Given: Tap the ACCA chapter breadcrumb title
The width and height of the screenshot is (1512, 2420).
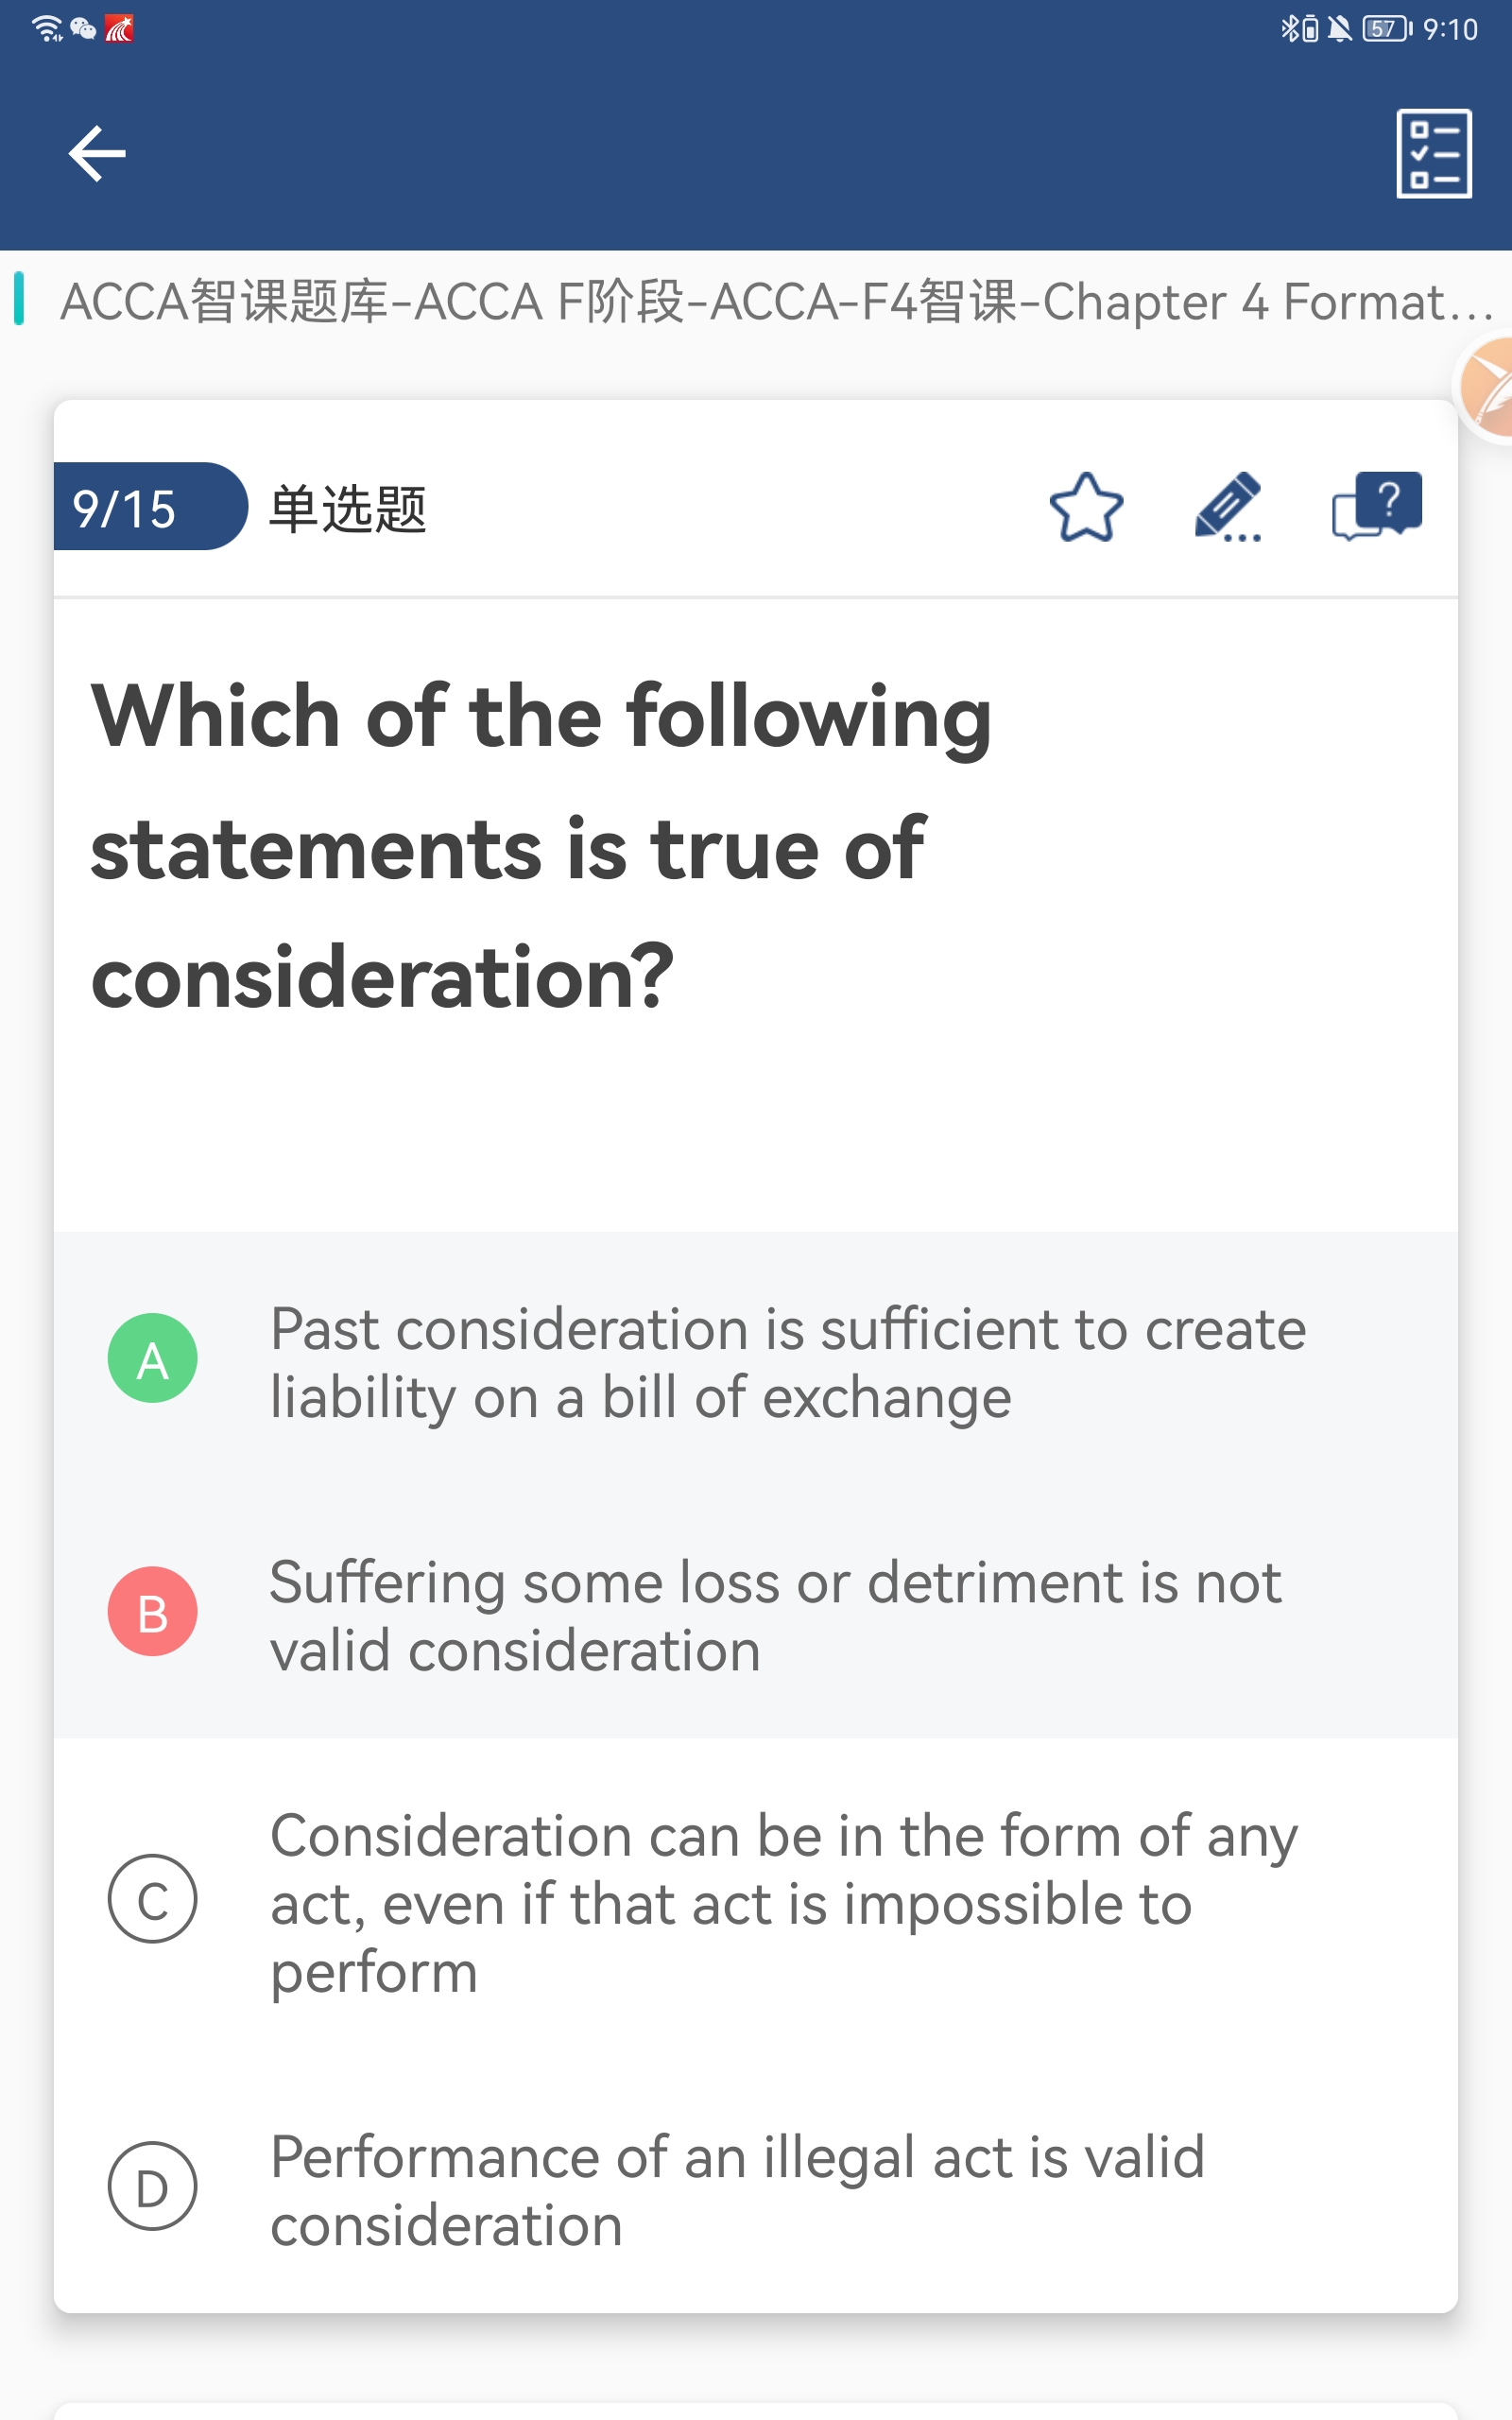Looking at the screenshot, I should click(776, 301).
